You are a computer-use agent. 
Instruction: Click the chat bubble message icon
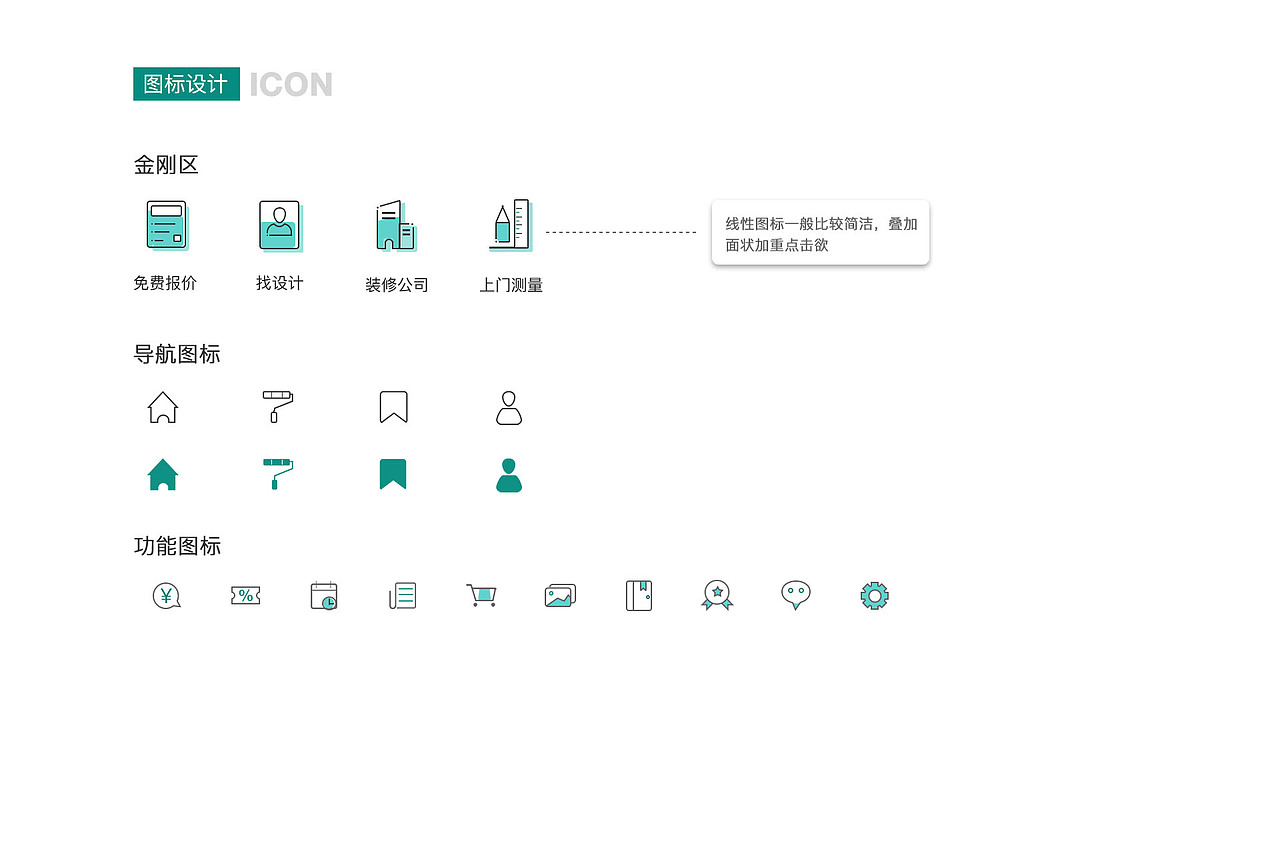pyautogui.click(x=795, y=595)
